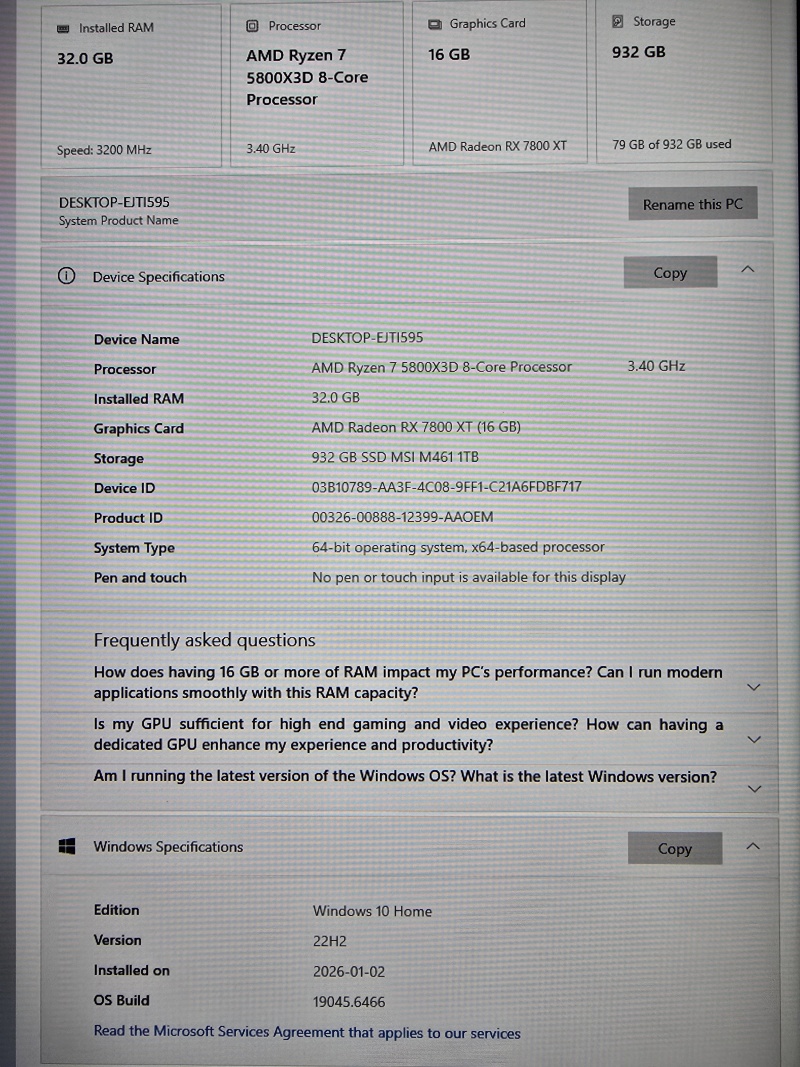This screenshot has width=800, height=1067.
Task: Copy the Device Specifications
Action: tap(670, 273)
